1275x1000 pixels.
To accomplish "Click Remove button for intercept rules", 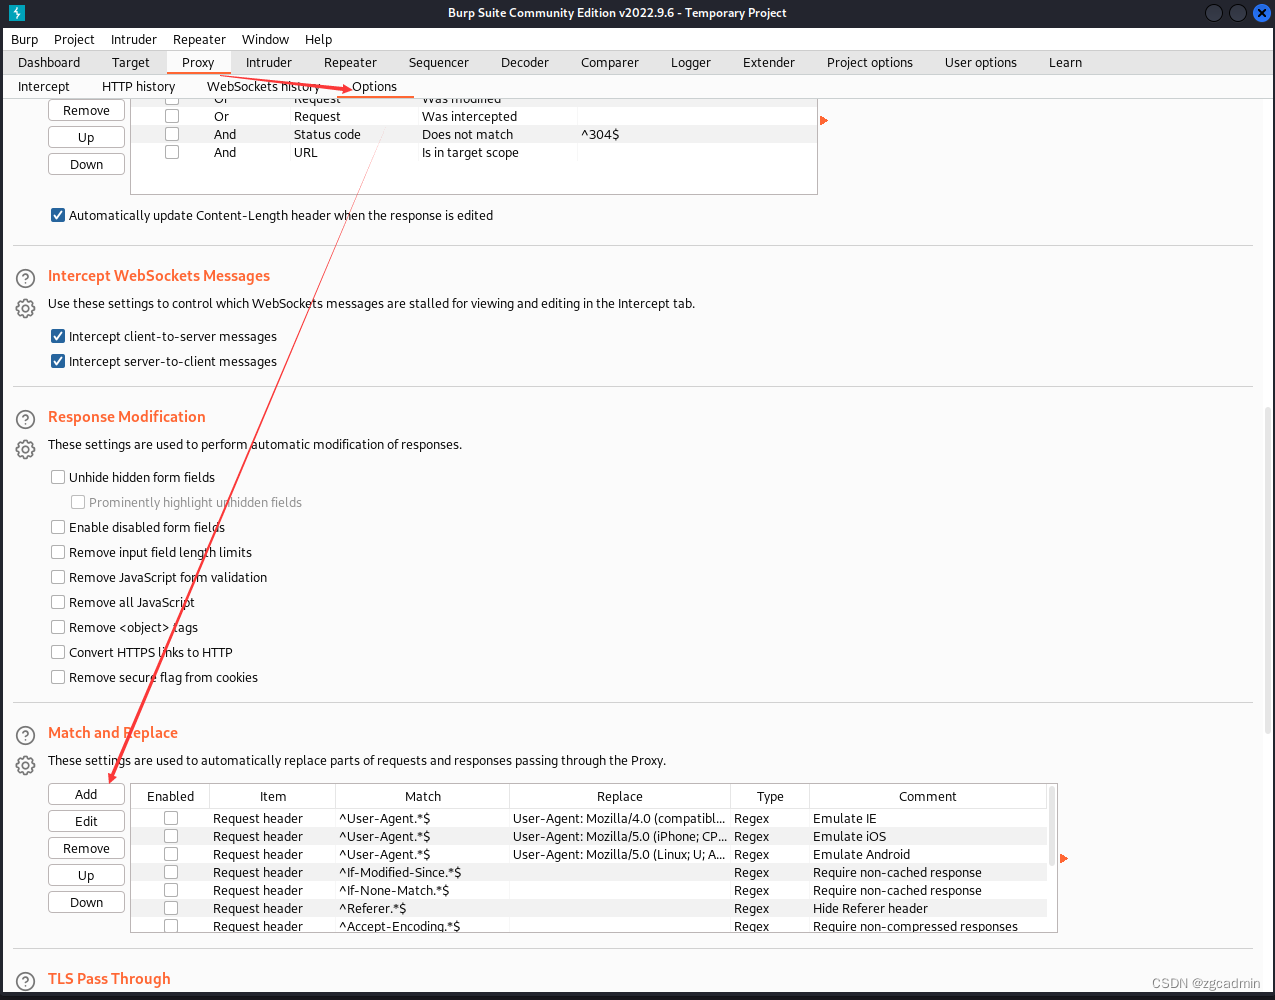I will pos(86,110).
